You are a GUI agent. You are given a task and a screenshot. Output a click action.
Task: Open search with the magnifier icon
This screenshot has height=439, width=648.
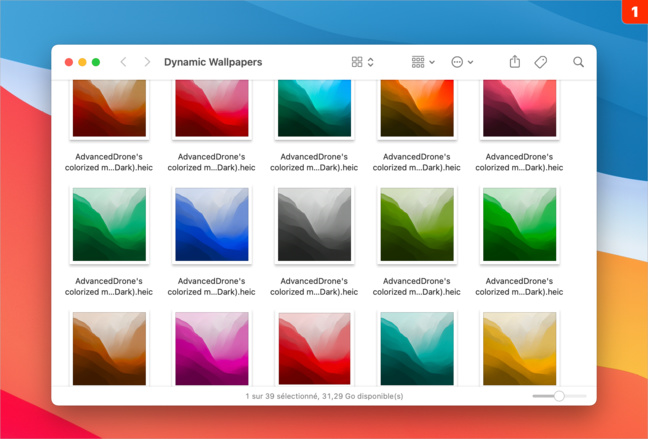pyautogui.click(x=578, y=62)
